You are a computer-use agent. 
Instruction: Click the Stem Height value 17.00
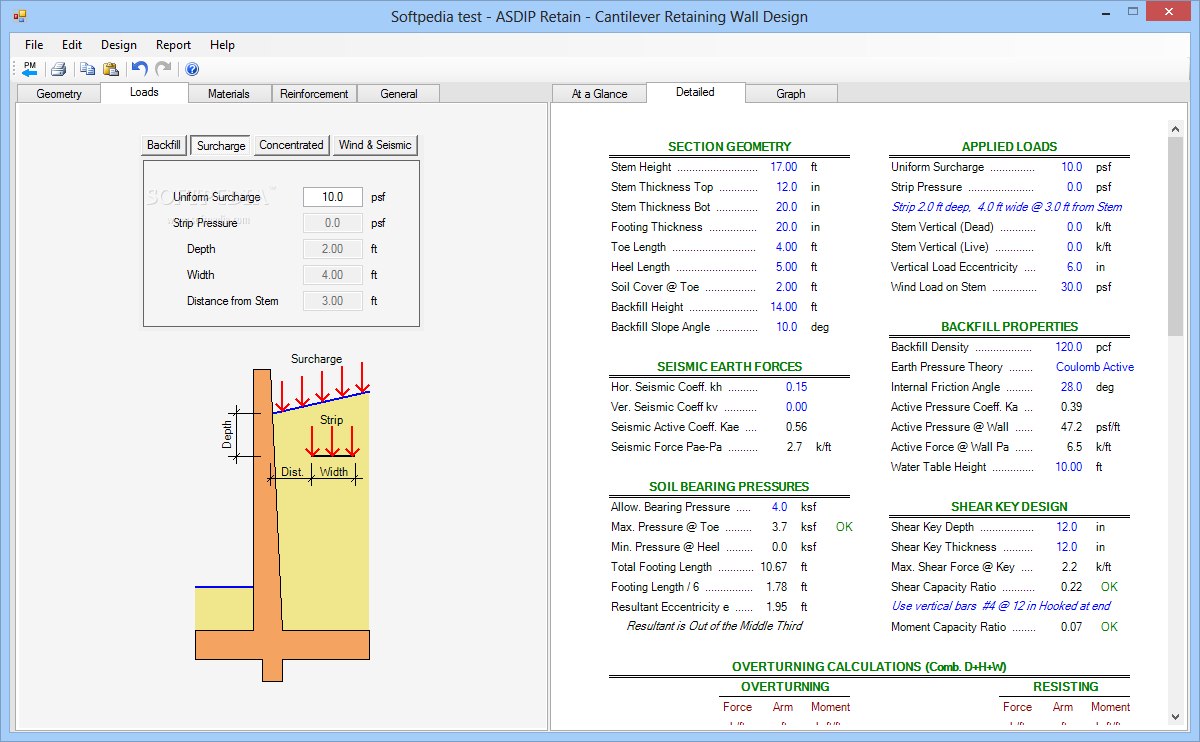pyautogui.click(x=784, y=167)
